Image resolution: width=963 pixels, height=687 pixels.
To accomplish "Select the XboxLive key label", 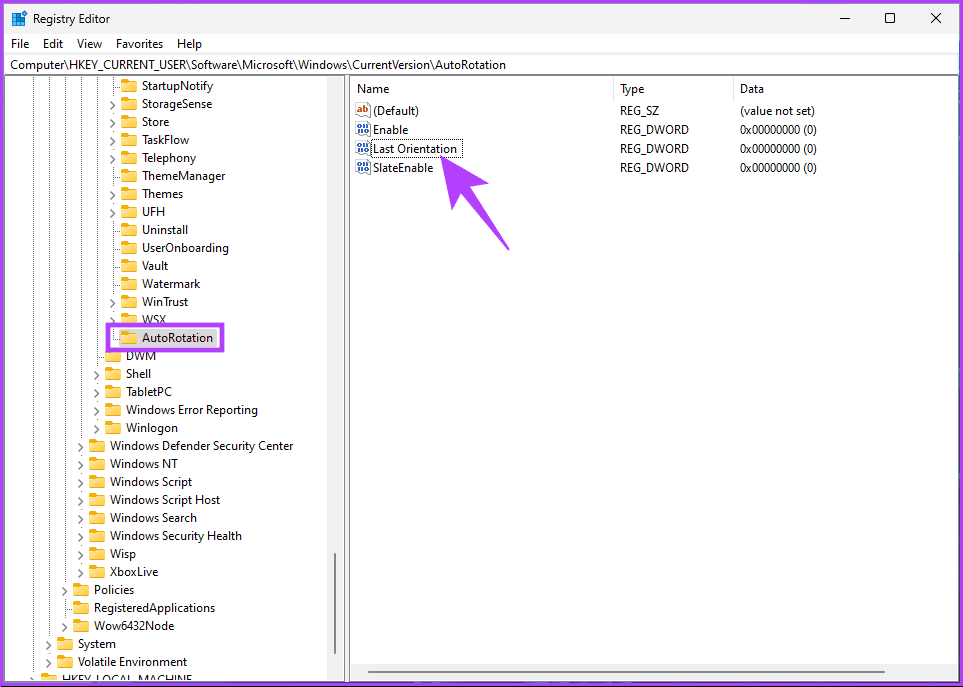I will tap(134, 572).
